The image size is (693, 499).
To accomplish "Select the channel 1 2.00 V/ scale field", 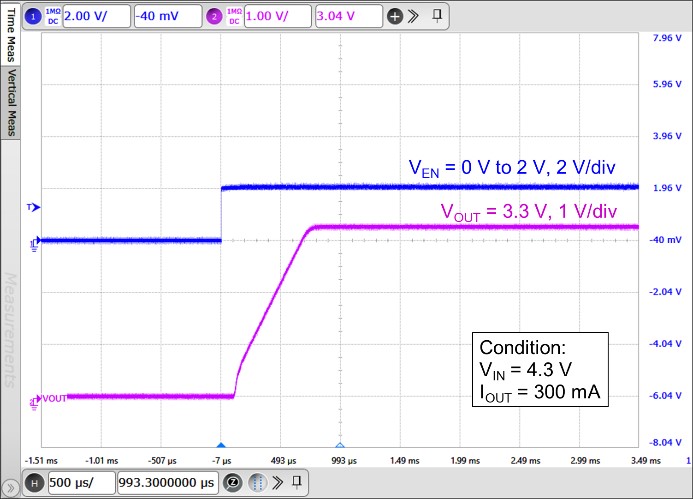I will point(94,17).
